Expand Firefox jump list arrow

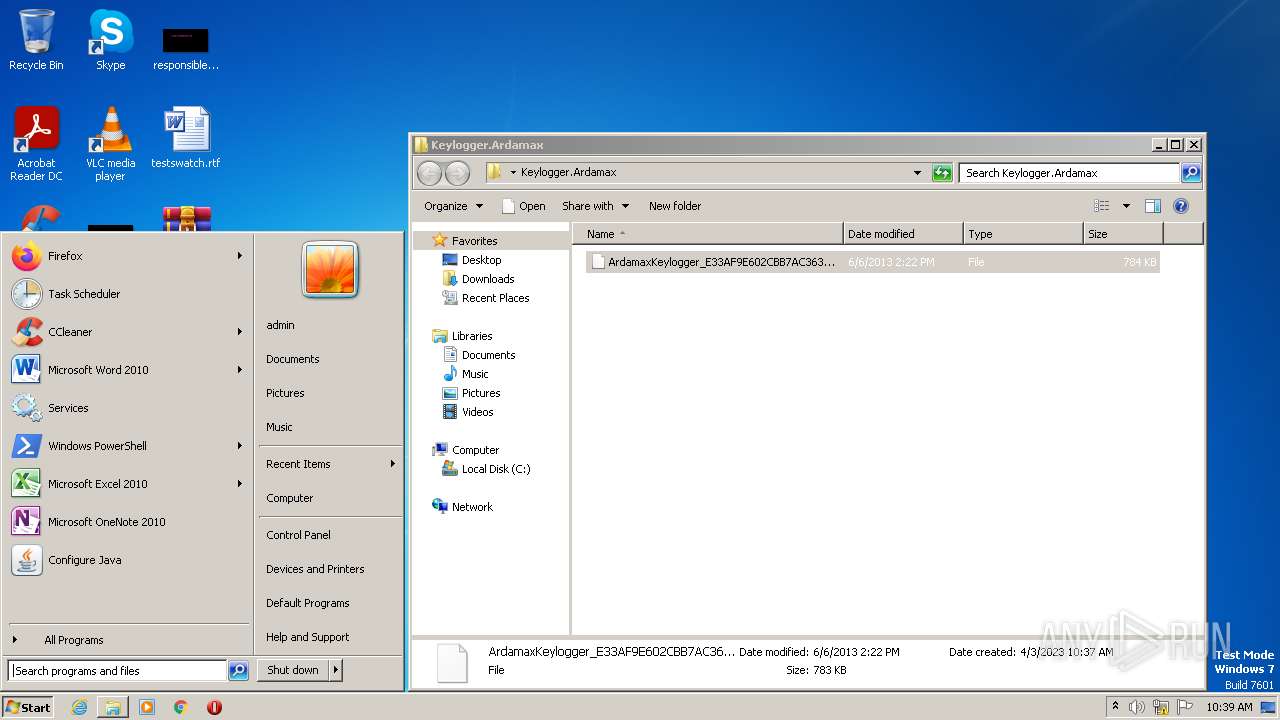tap(240, 256)
